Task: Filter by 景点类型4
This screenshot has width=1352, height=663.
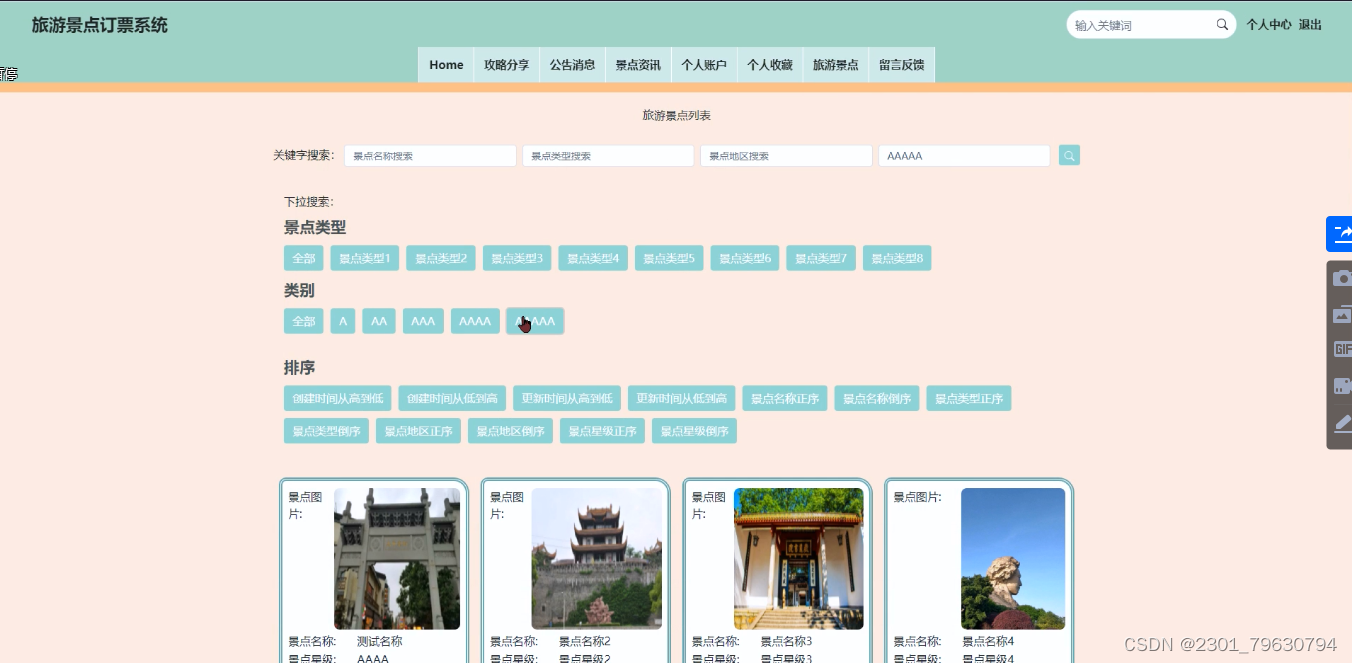Action: tap(593, 258)
